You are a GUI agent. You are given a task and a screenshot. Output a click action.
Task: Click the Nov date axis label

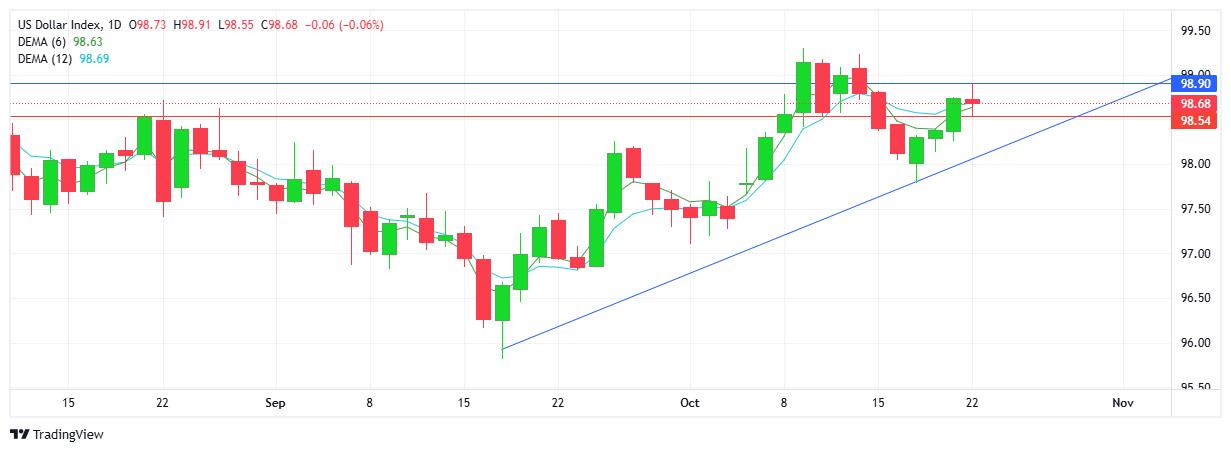click(1121, 402)
